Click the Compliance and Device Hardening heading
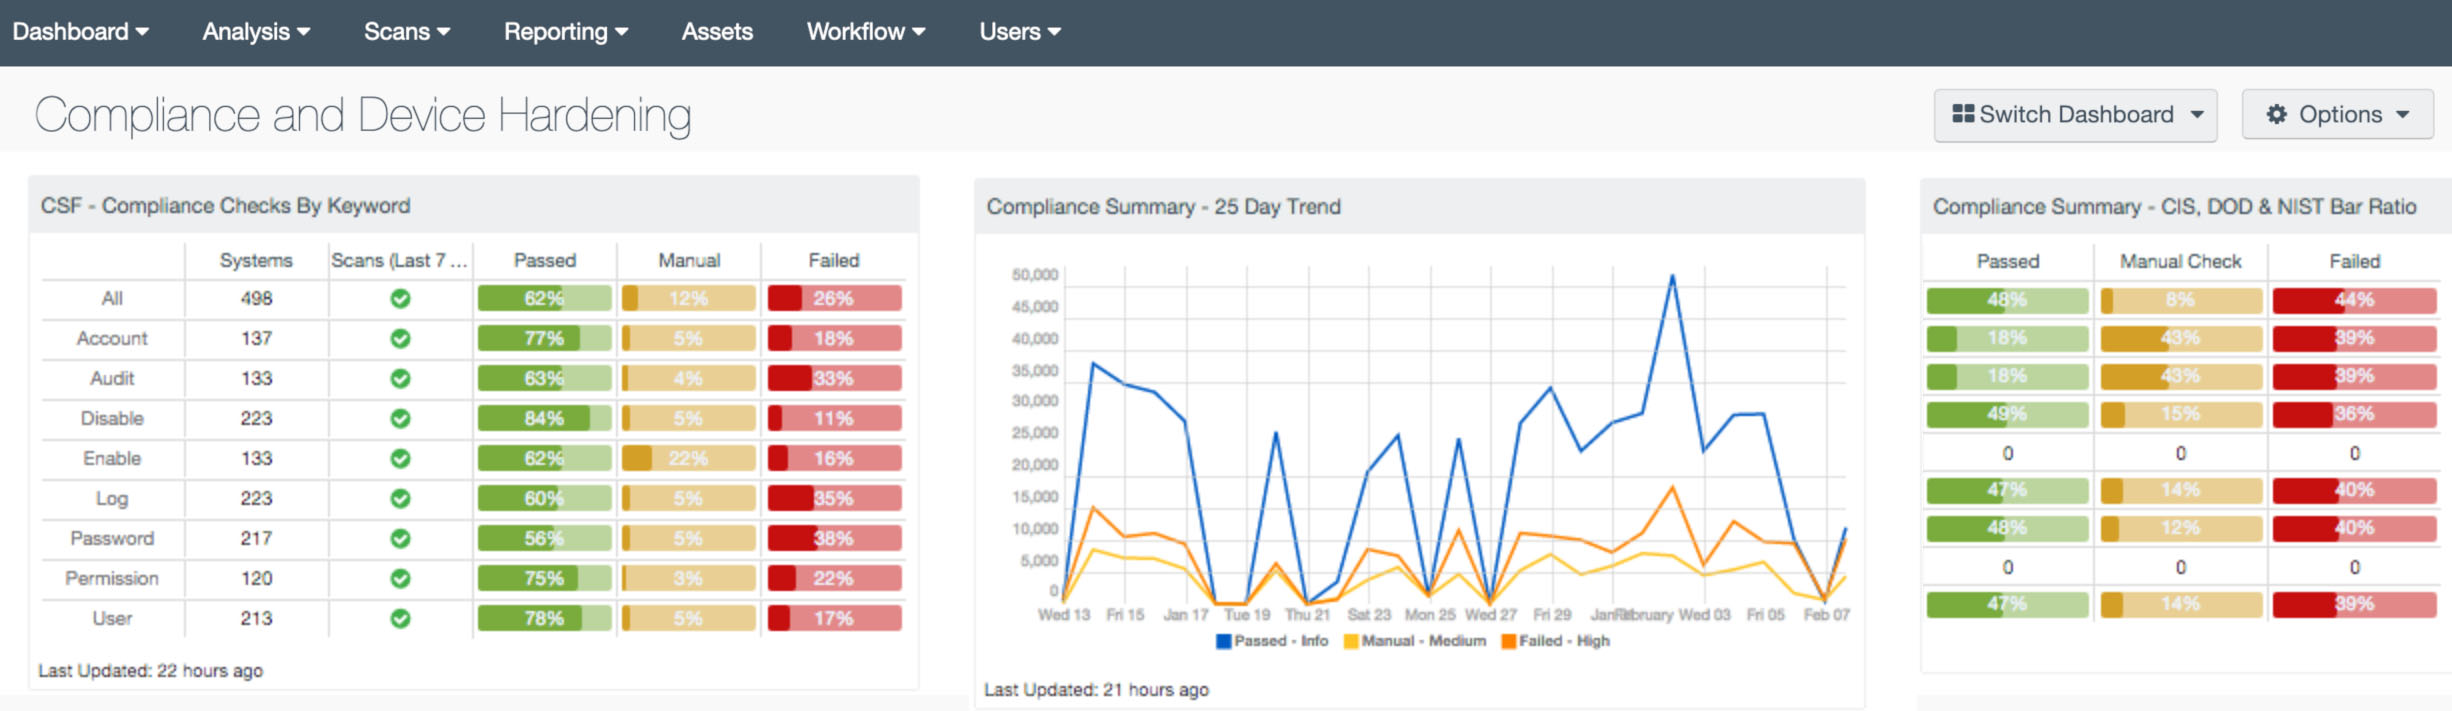The image size is (2452, 711). pos(363,115)
